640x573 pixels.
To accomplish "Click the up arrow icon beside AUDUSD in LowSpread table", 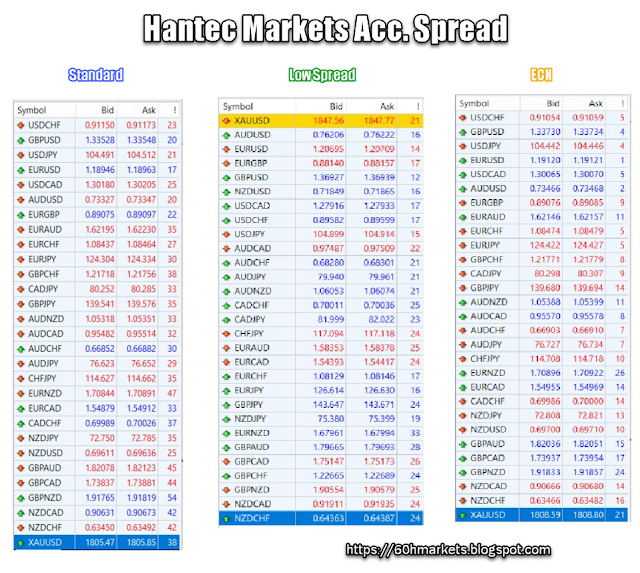I will (x=227, y=135).
